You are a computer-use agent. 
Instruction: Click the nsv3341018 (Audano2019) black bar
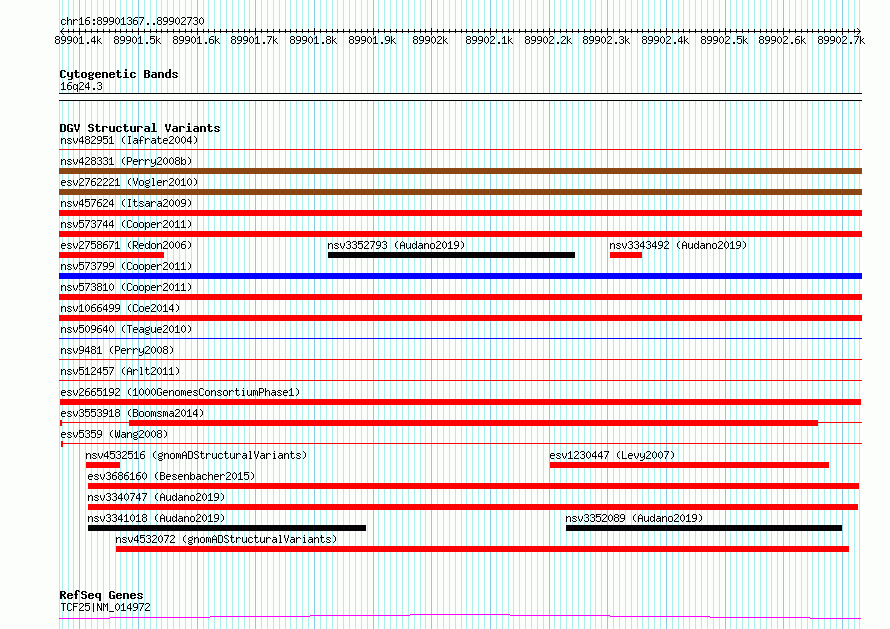click(226, 528)
